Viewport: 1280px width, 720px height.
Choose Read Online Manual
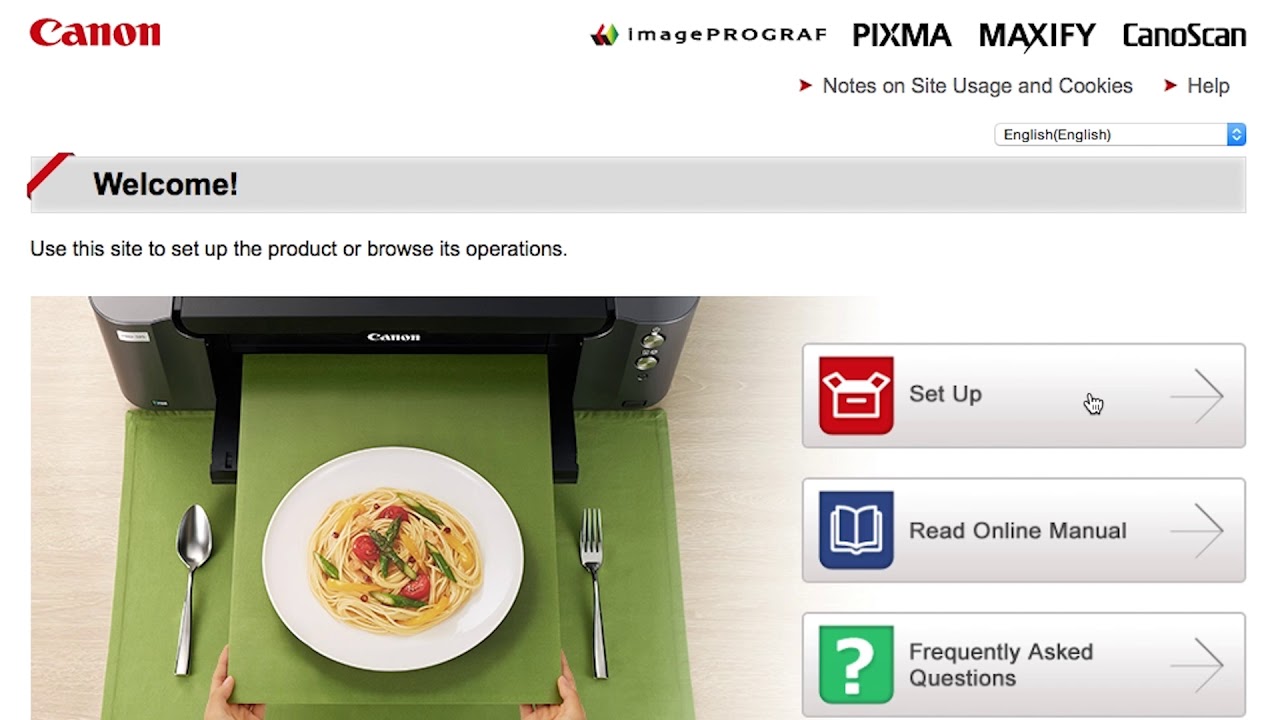pyautogui.click(x=1017, y=530)
